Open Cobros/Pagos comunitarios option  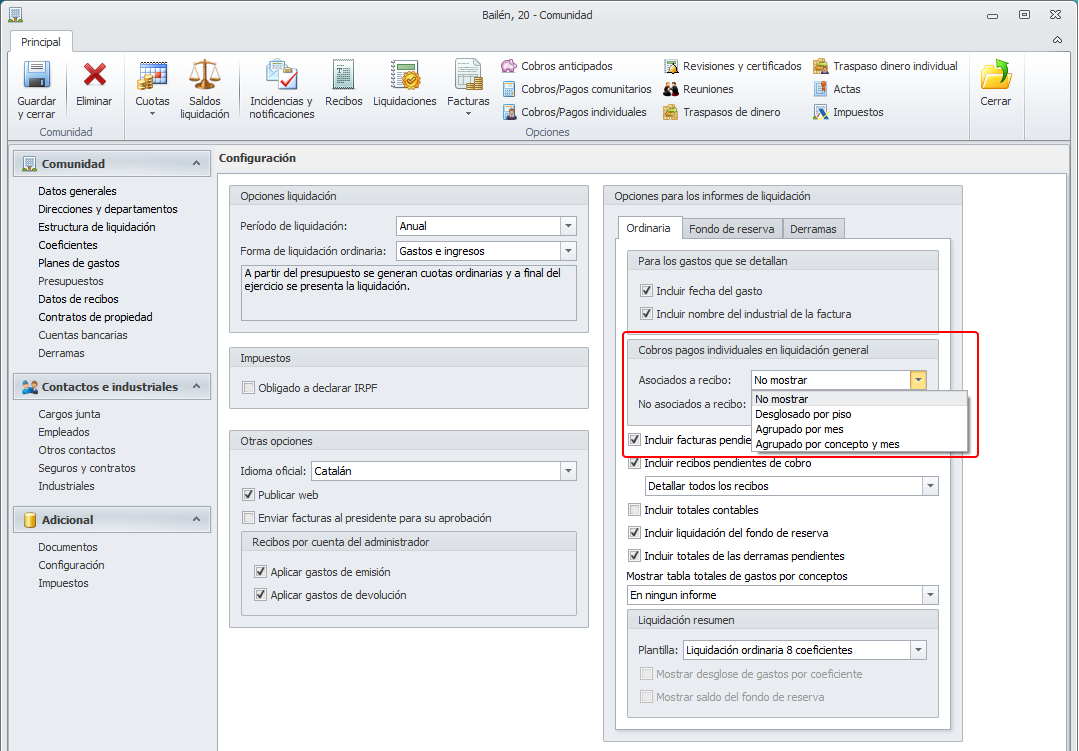coord(577,89)
